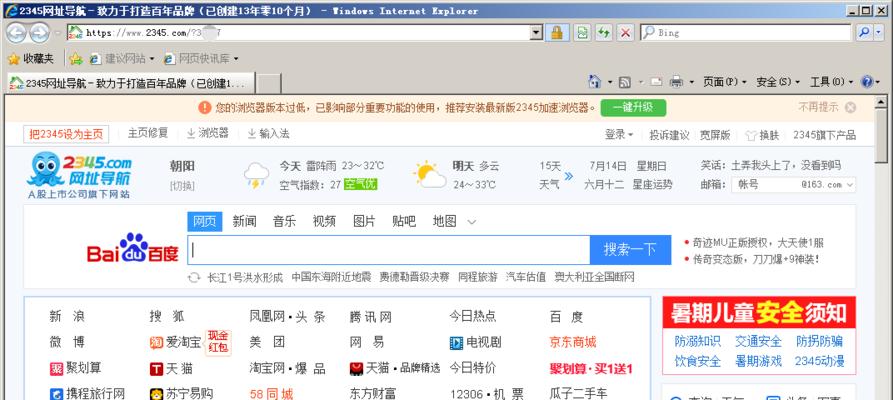Click the green refresh arrows icon
The image size is (893, 400).
point(604,33)
